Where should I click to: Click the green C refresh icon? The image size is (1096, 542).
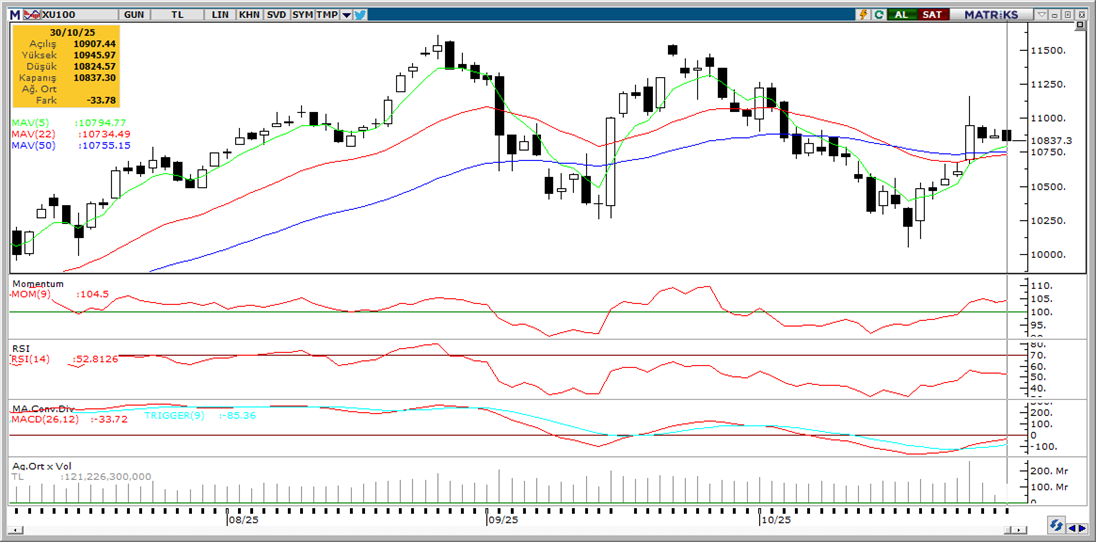tap(878, 15)
